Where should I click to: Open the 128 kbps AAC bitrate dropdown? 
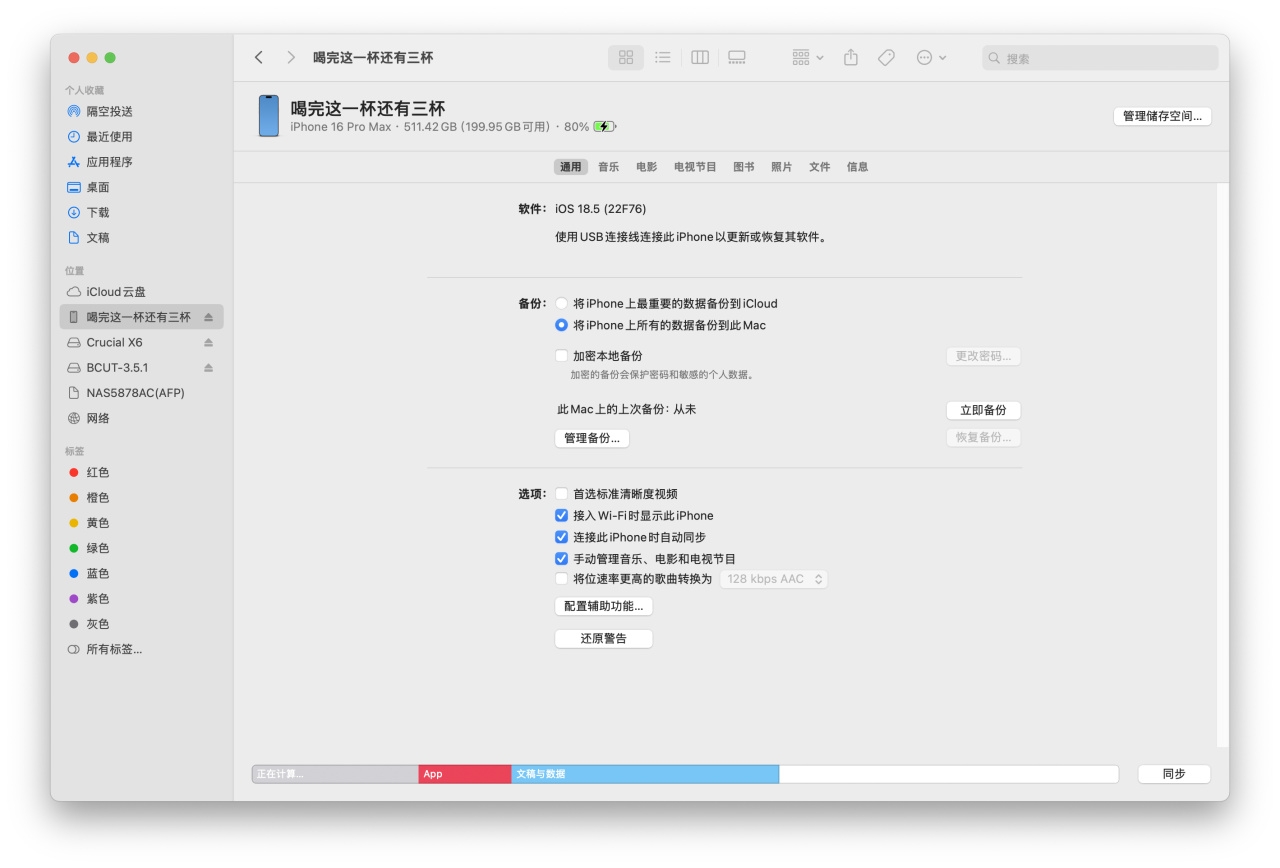pos(774,579)
